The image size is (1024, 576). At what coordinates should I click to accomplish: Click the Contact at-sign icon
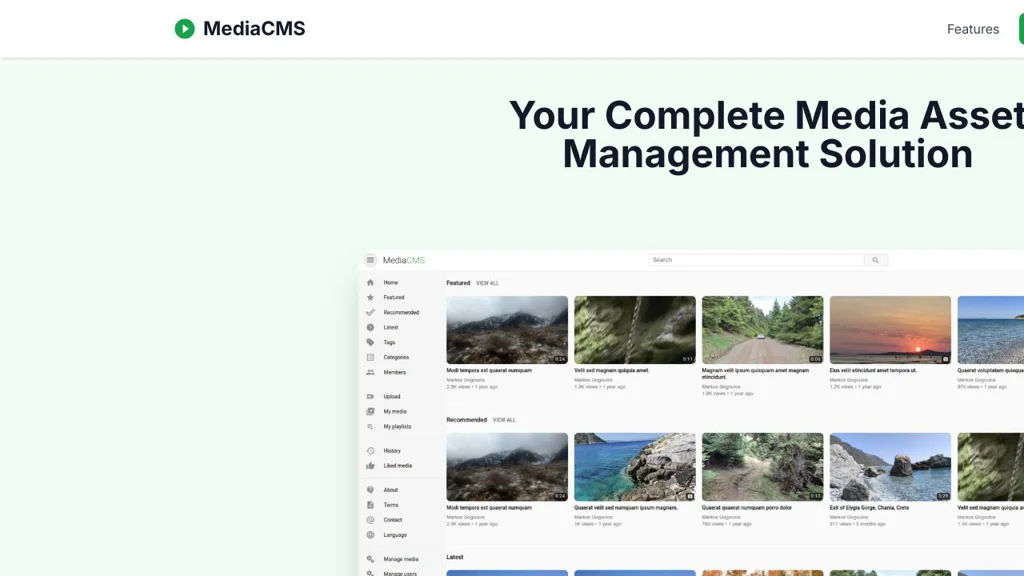click(x=370, y=520)
